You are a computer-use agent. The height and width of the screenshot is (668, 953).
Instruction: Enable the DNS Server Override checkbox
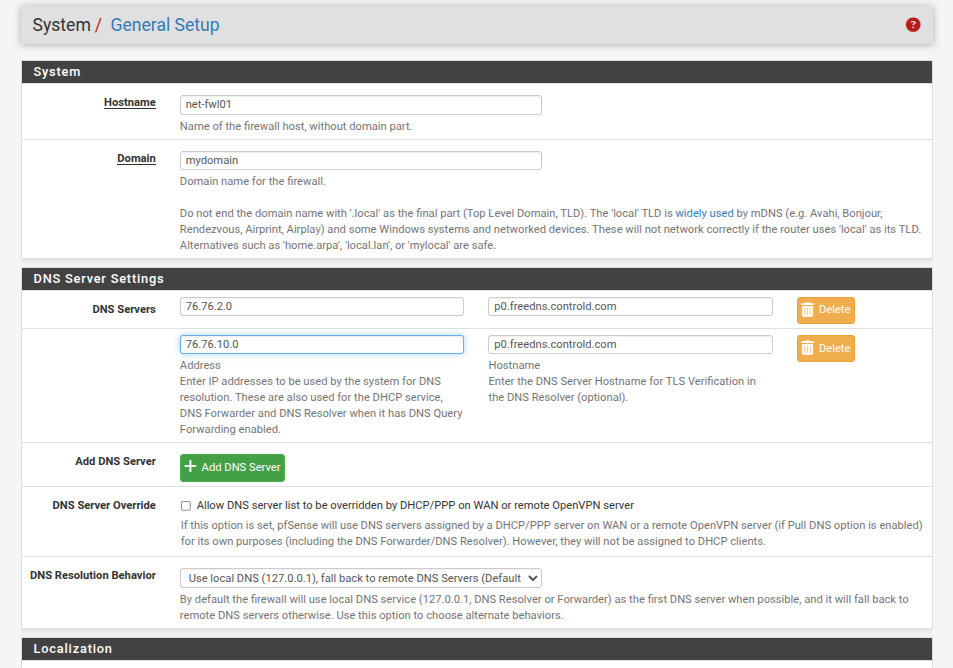pos(185,506)
